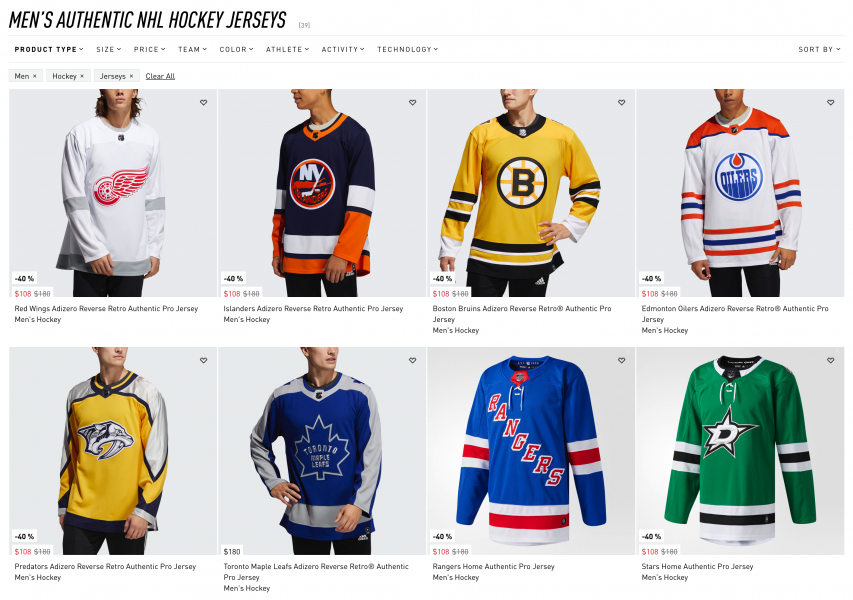
Task: Expand the Product Type filter dropdown
Action: point(50,49)
